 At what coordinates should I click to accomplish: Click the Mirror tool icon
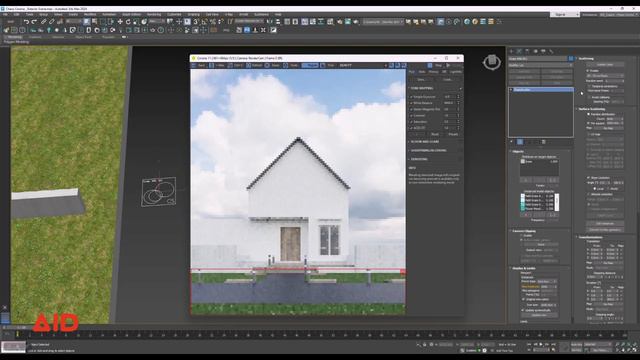click(x=270, y=21)
